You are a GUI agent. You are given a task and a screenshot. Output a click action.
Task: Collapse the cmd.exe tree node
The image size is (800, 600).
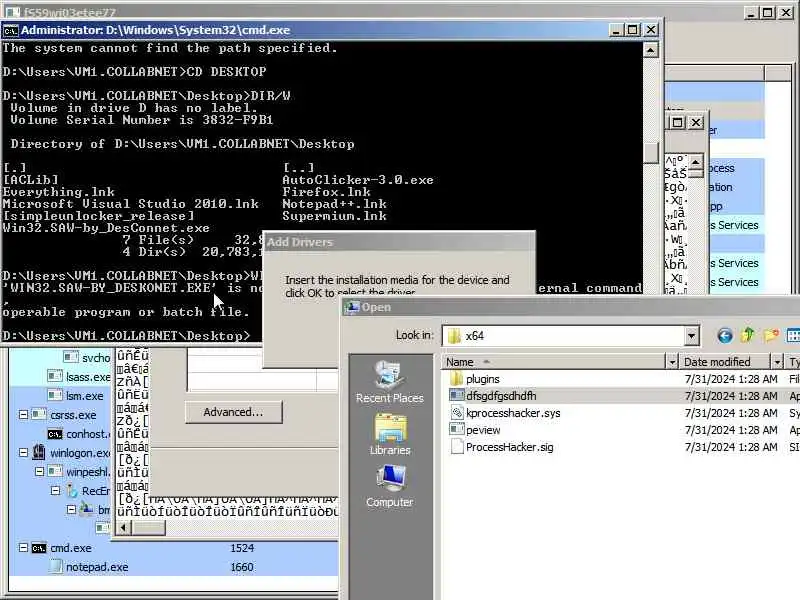pyautogui.click(x=23, y=547)
